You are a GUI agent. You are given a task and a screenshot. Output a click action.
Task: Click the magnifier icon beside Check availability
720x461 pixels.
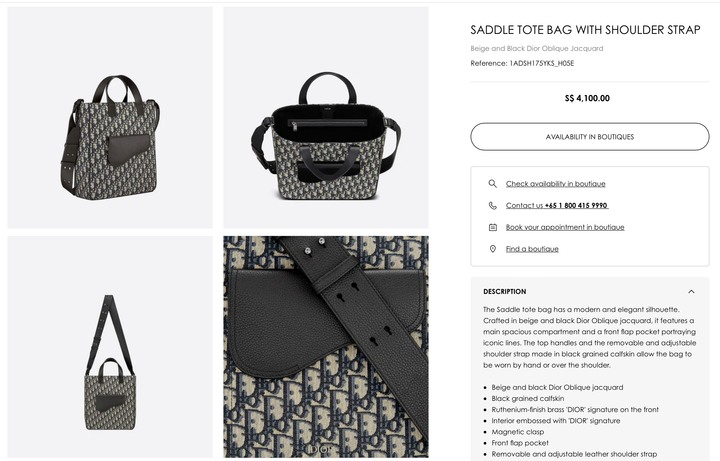(x=492, y=184)
